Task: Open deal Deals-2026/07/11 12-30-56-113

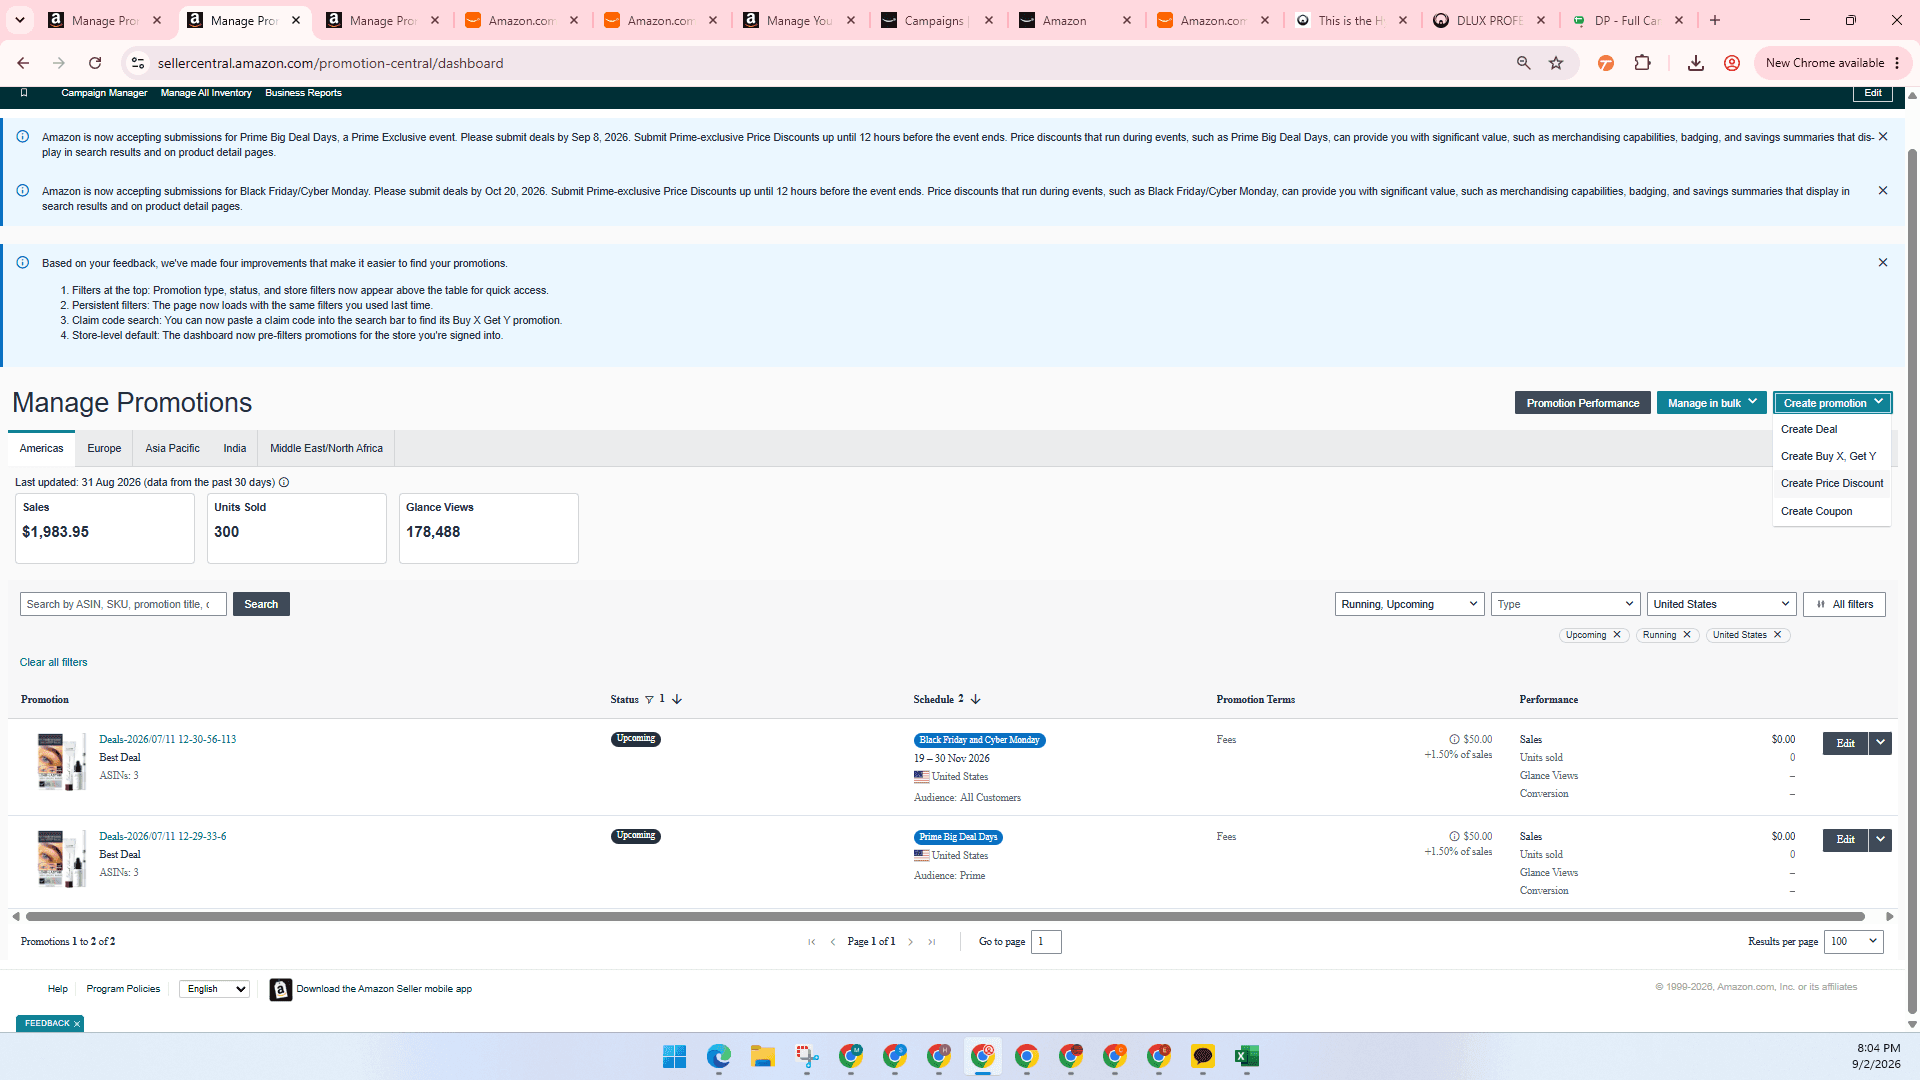Action: (x=168, y=740)
